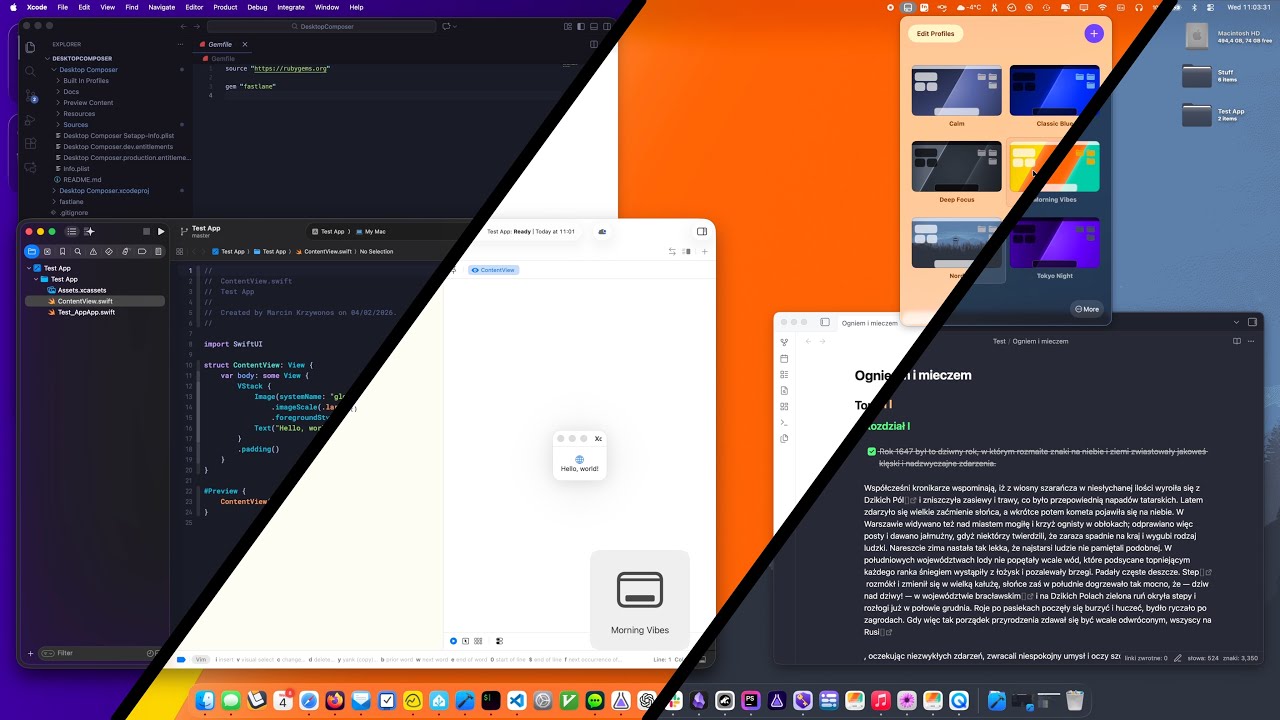This screenshot has width=1280, height=720.
Task: Click the sparkle coding assistant icon
Action: pos(89,232)
